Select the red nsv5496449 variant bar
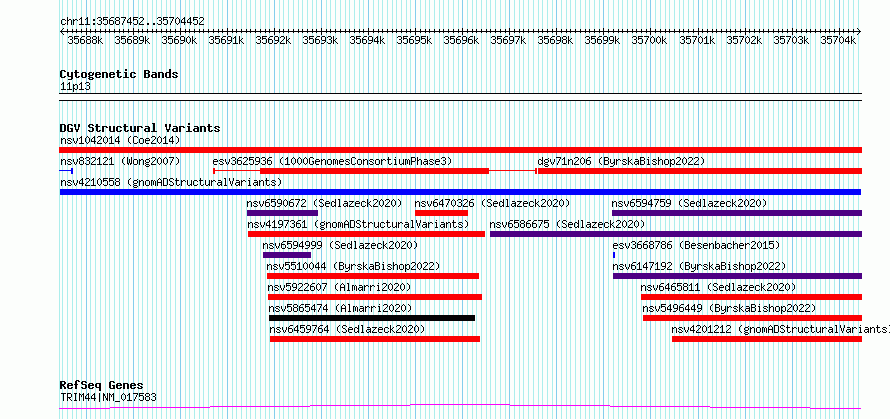The width and height of the screenshot is (890, 419). [753, 318]
